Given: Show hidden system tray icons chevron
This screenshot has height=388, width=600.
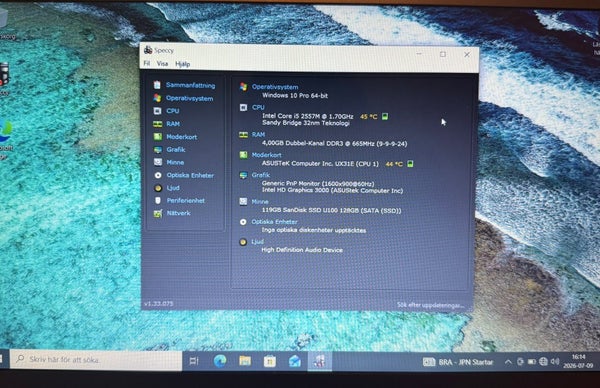Looking at the screenshot, I should (508, 362).
